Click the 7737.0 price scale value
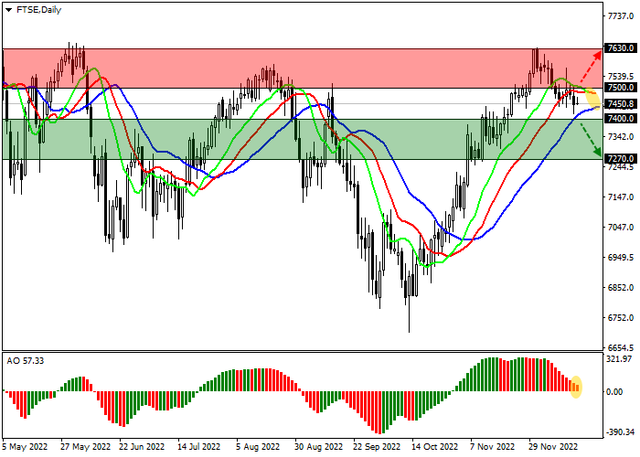640x457 pixels. tap(620, 16)
